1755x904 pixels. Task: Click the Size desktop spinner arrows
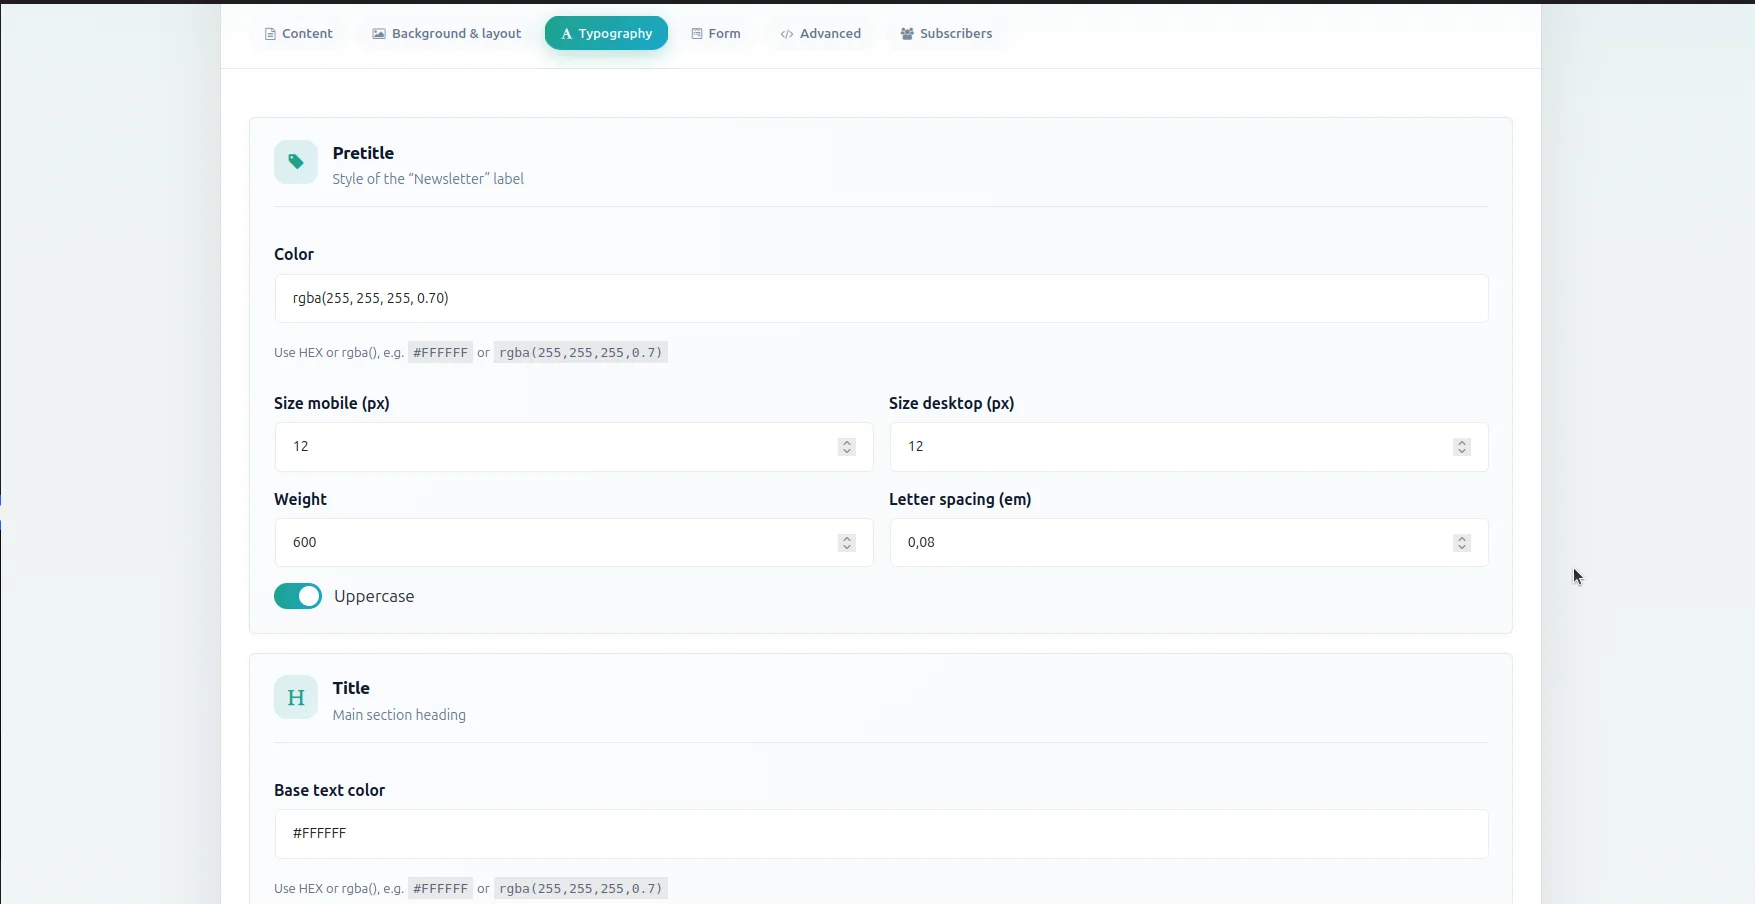pos(1462,447)
